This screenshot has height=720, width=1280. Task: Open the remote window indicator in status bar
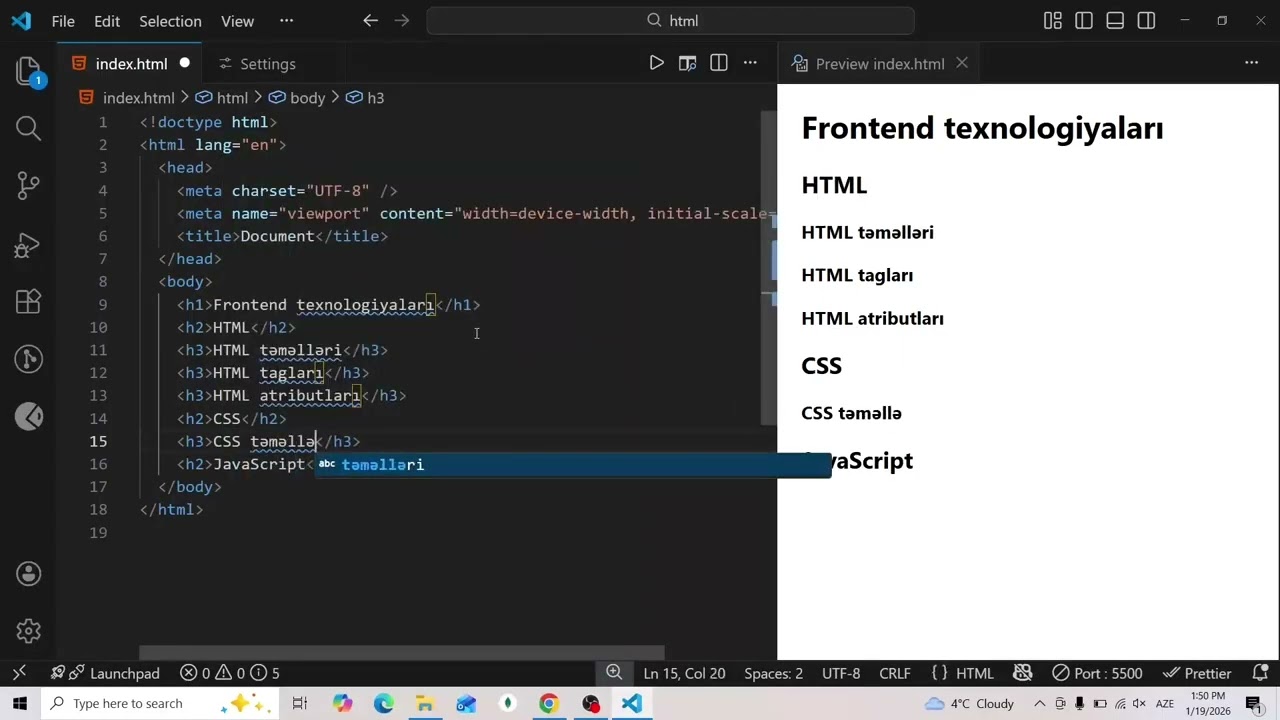19,673
